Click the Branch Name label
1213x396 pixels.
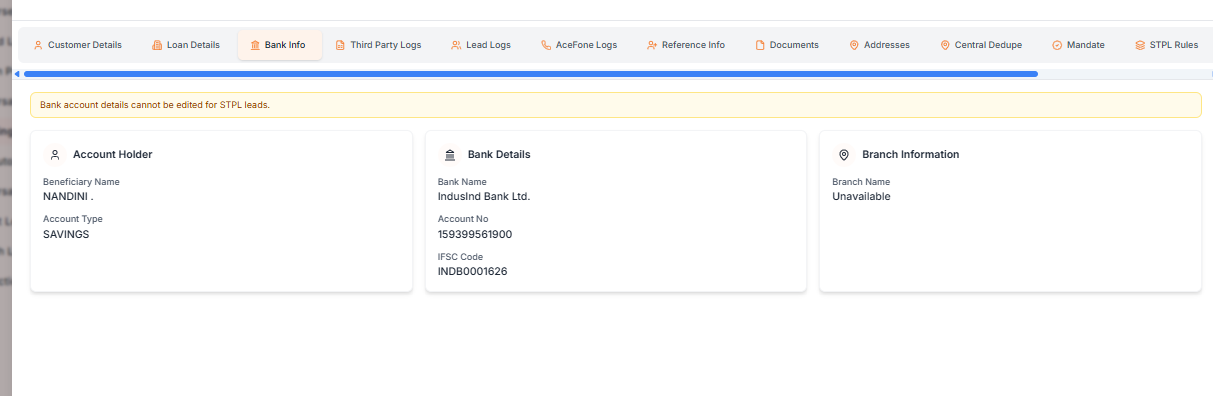click(x=861, y=182)
